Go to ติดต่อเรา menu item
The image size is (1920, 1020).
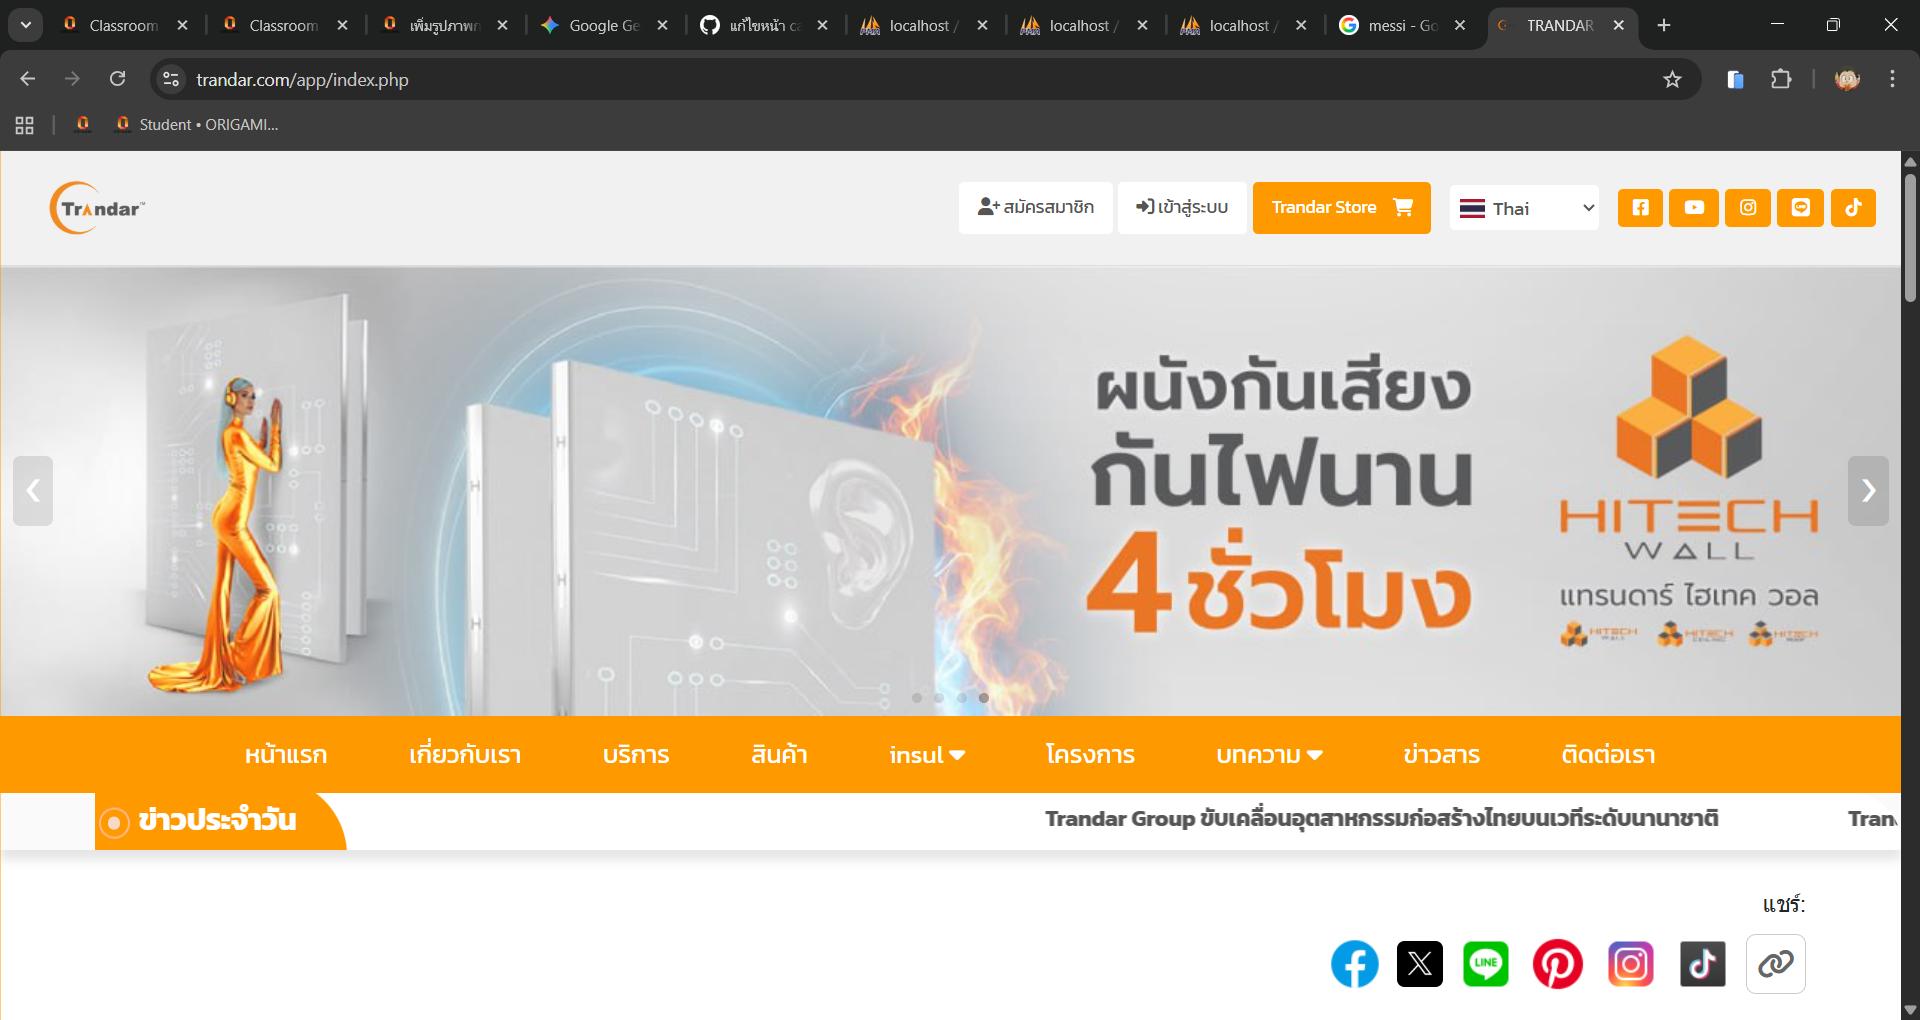point(1608,755)
